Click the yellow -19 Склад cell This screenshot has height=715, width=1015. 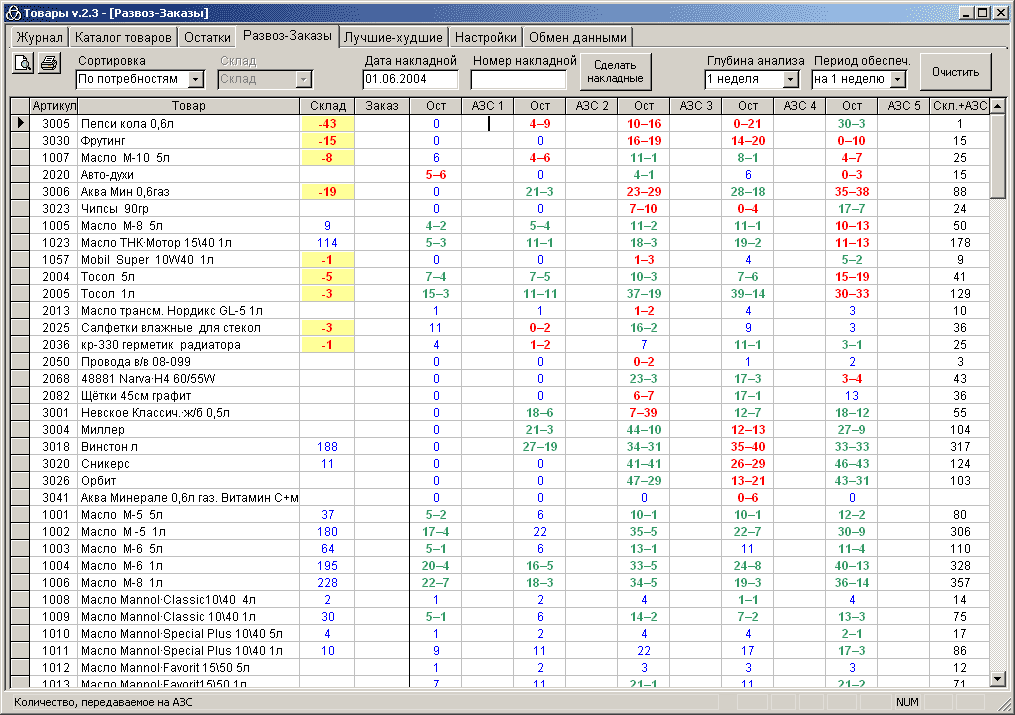(328, 192)
